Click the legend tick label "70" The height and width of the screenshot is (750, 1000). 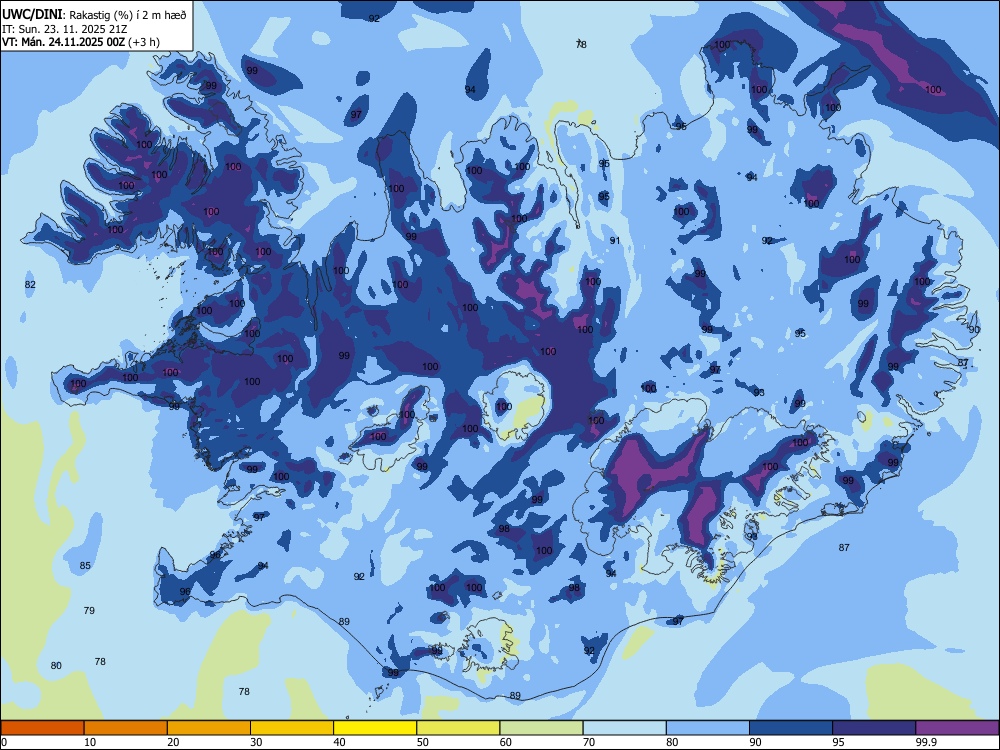[x=589, y=742]
